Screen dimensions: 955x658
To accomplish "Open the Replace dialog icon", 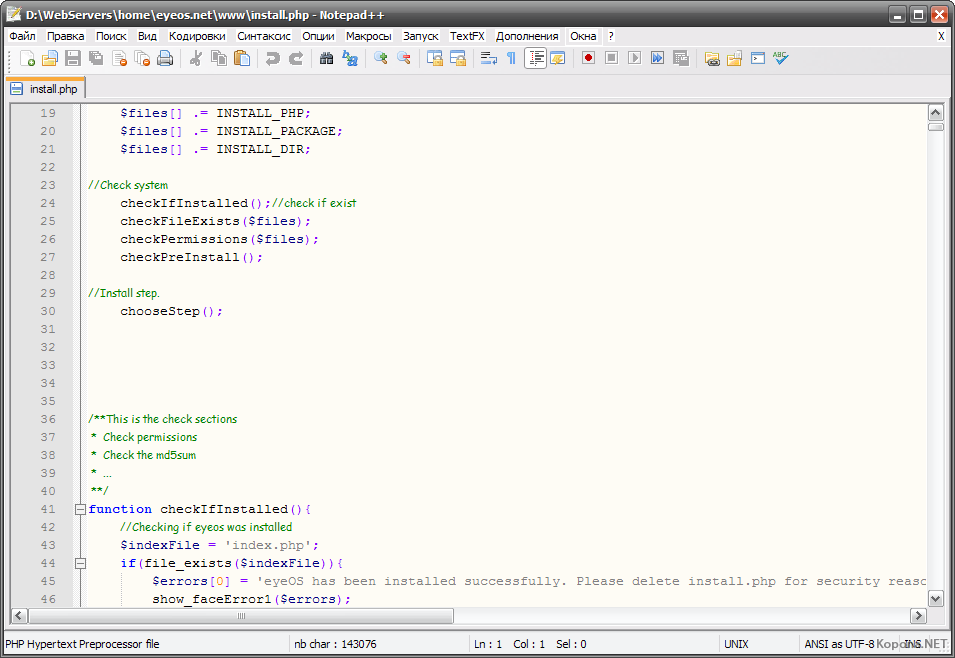I will coord(350,58).
